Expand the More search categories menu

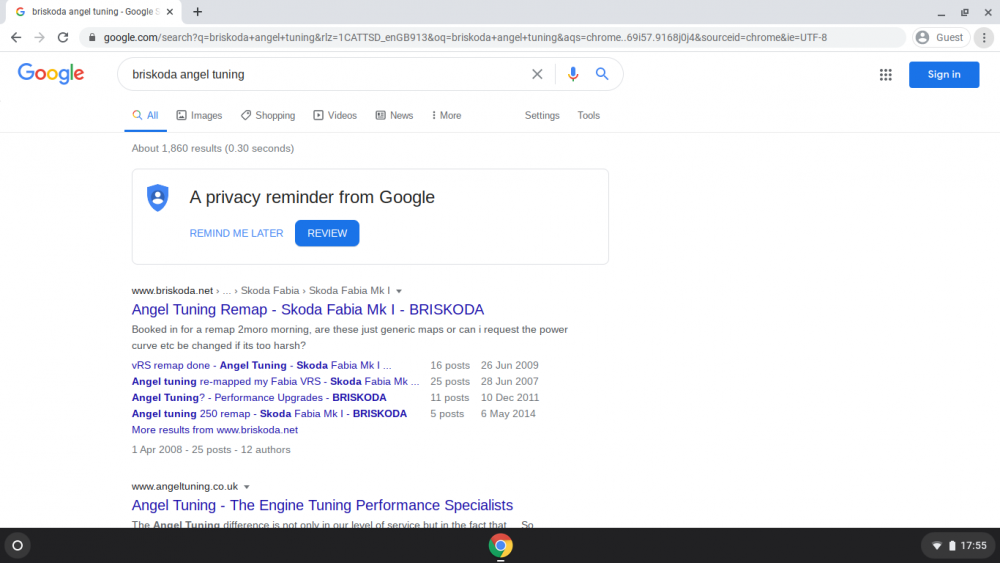pos(446,115)
